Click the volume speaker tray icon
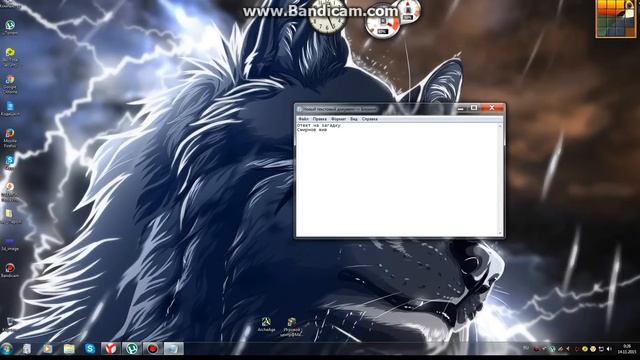This screenshot has height=360, width=640. click(609, 349)
